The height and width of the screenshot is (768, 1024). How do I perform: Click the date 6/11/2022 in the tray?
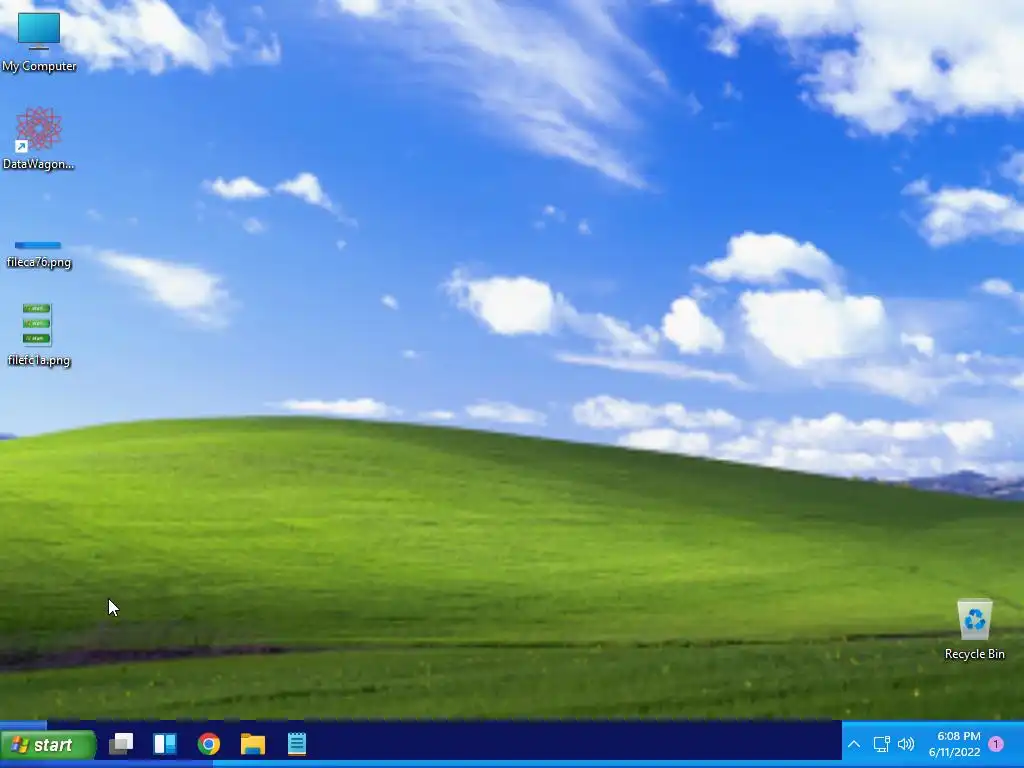point(955,752)
